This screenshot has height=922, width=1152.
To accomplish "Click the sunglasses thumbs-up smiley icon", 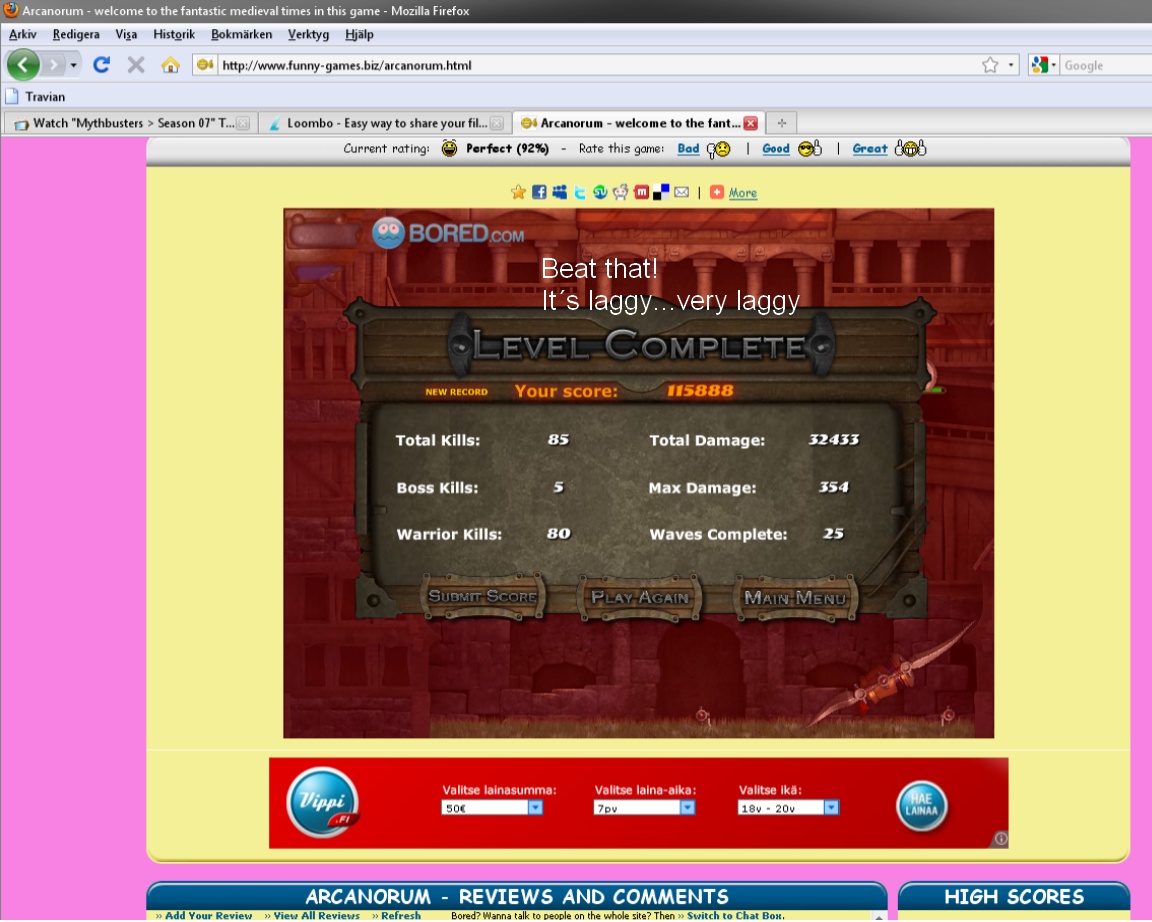I will pyautogui.click(x=810, y=149).
